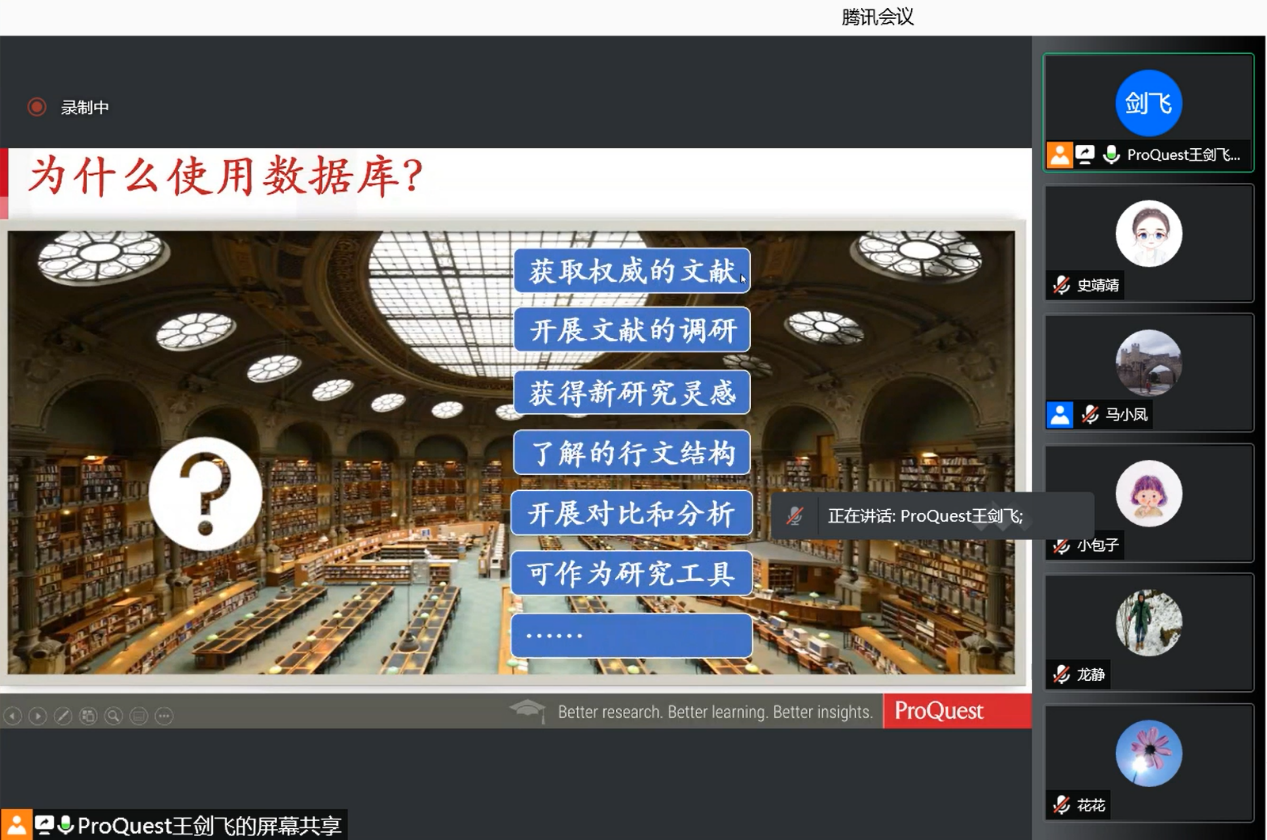Image resolution: width=1267 pixels, height=840 pixels.
Task: Click the 可作为研究工具 blue box
Action: [x=631, y=574]
